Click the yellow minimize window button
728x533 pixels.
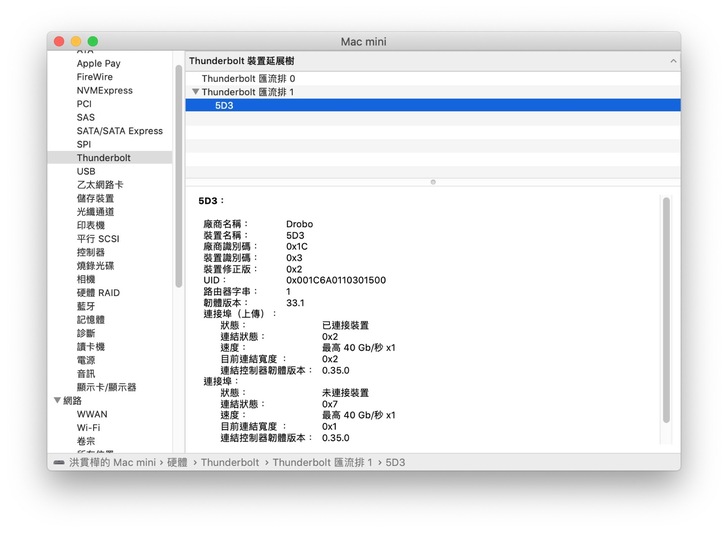point(76,41)
